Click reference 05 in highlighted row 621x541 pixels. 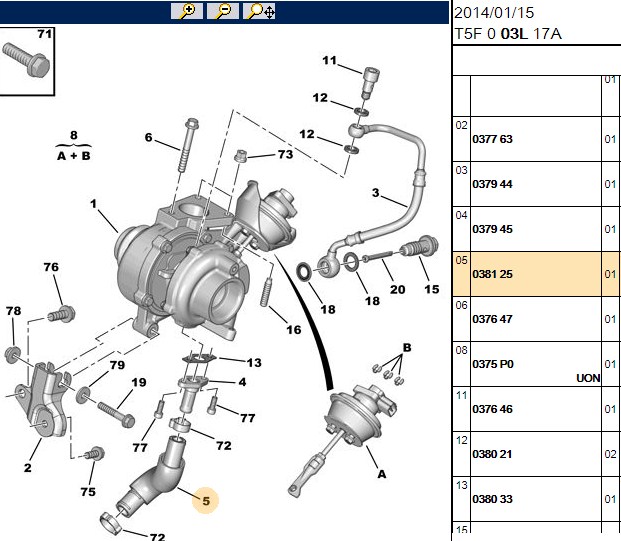461,260
